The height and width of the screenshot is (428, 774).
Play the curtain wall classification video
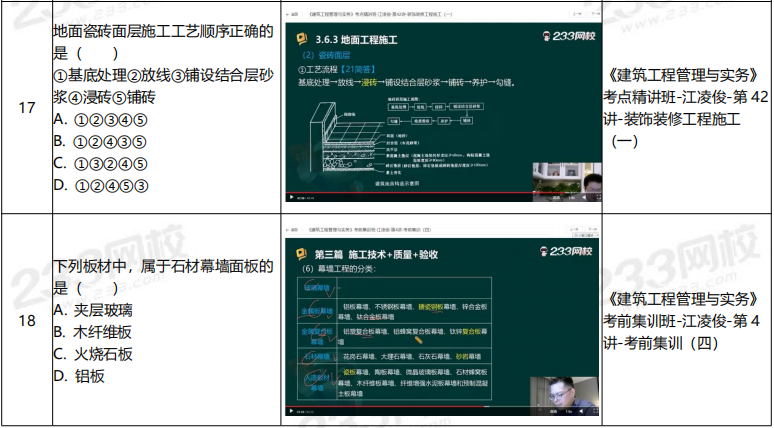(290, 410)
